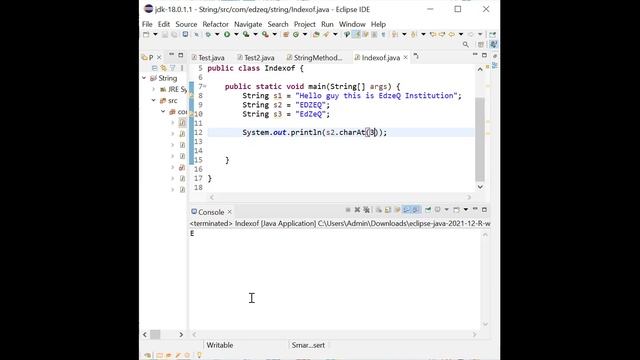Click Collapse All in Package Explorer

pyautogui.click(x=154, y=68)
